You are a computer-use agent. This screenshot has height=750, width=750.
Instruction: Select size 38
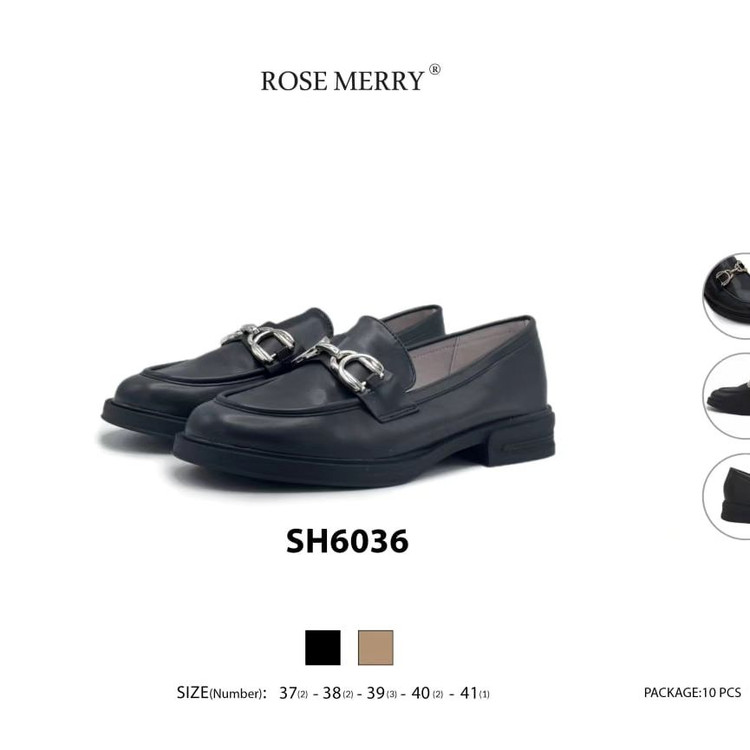click(338, 693)
